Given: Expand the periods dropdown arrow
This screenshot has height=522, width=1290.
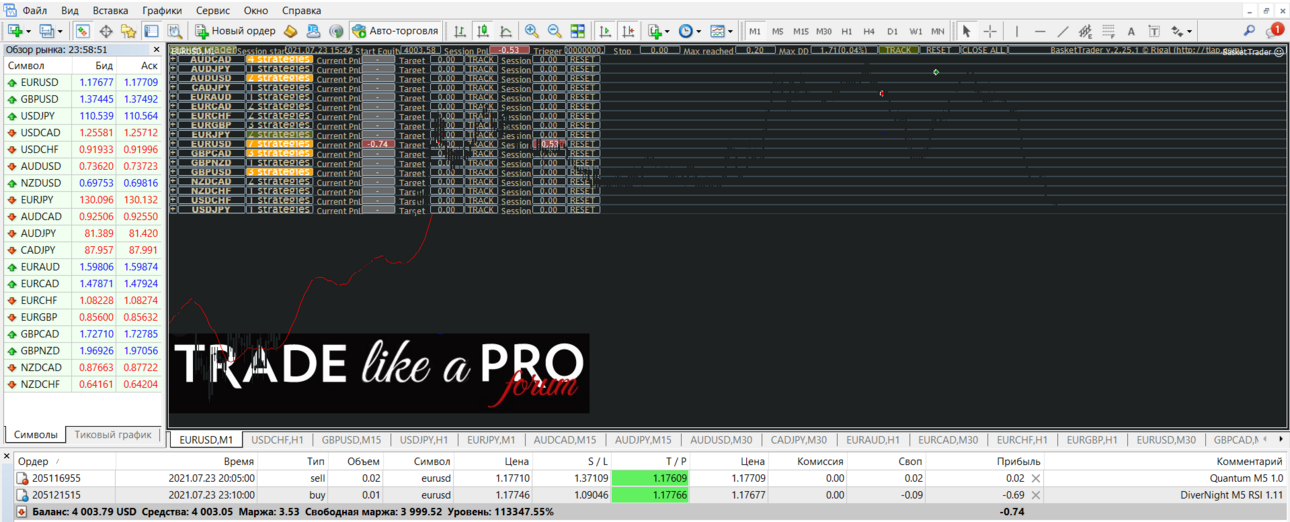Looking at the screenshot, I should pos(698,31).
